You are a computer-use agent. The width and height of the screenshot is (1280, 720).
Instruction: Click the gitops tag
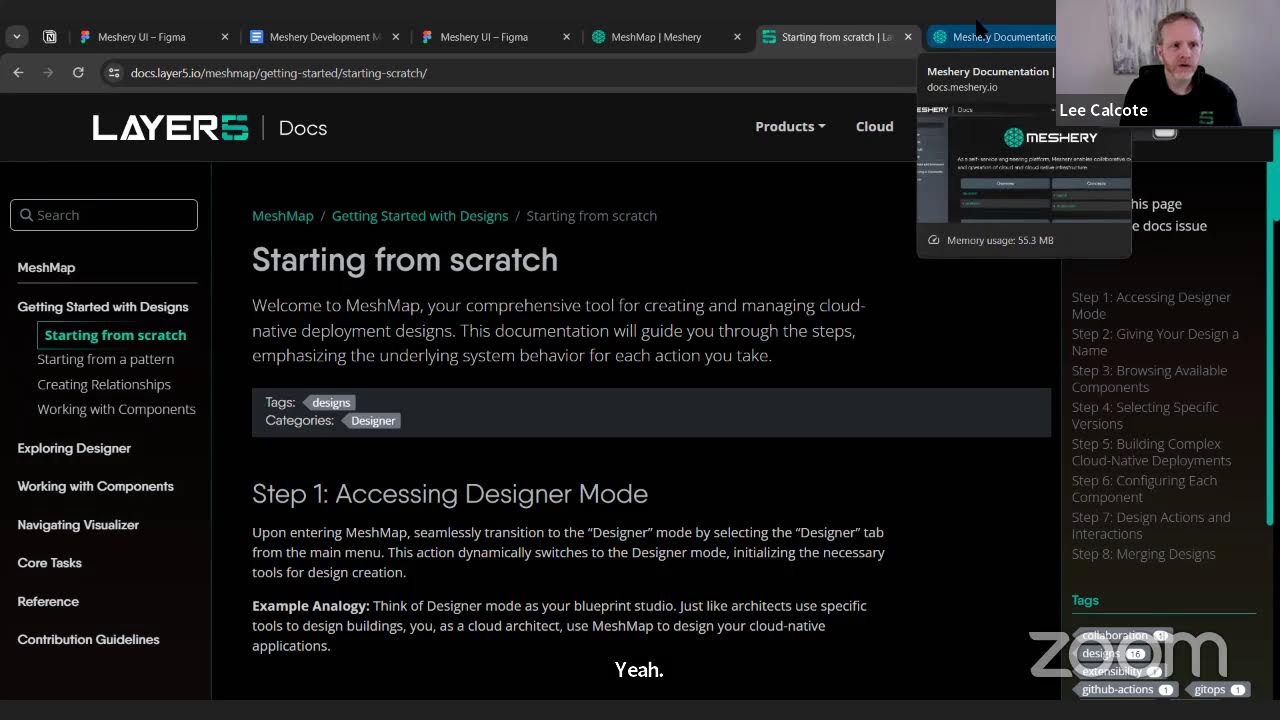(x=1219, y=689)
